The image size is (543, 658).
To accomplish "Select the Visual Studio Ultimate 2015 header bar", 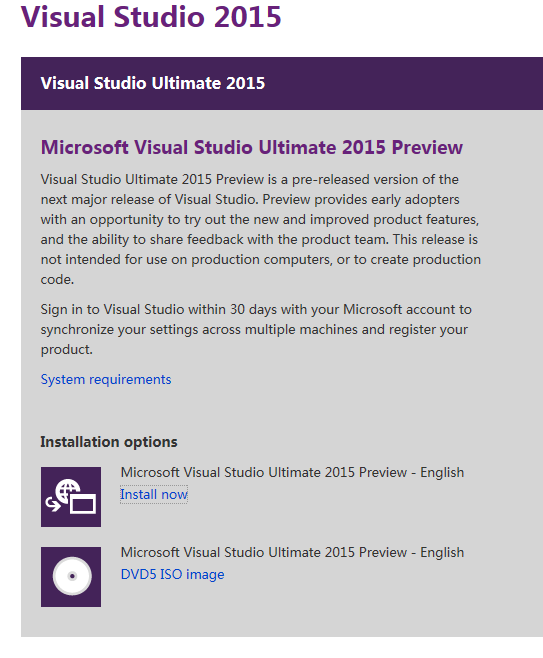I will pos(282,84).
